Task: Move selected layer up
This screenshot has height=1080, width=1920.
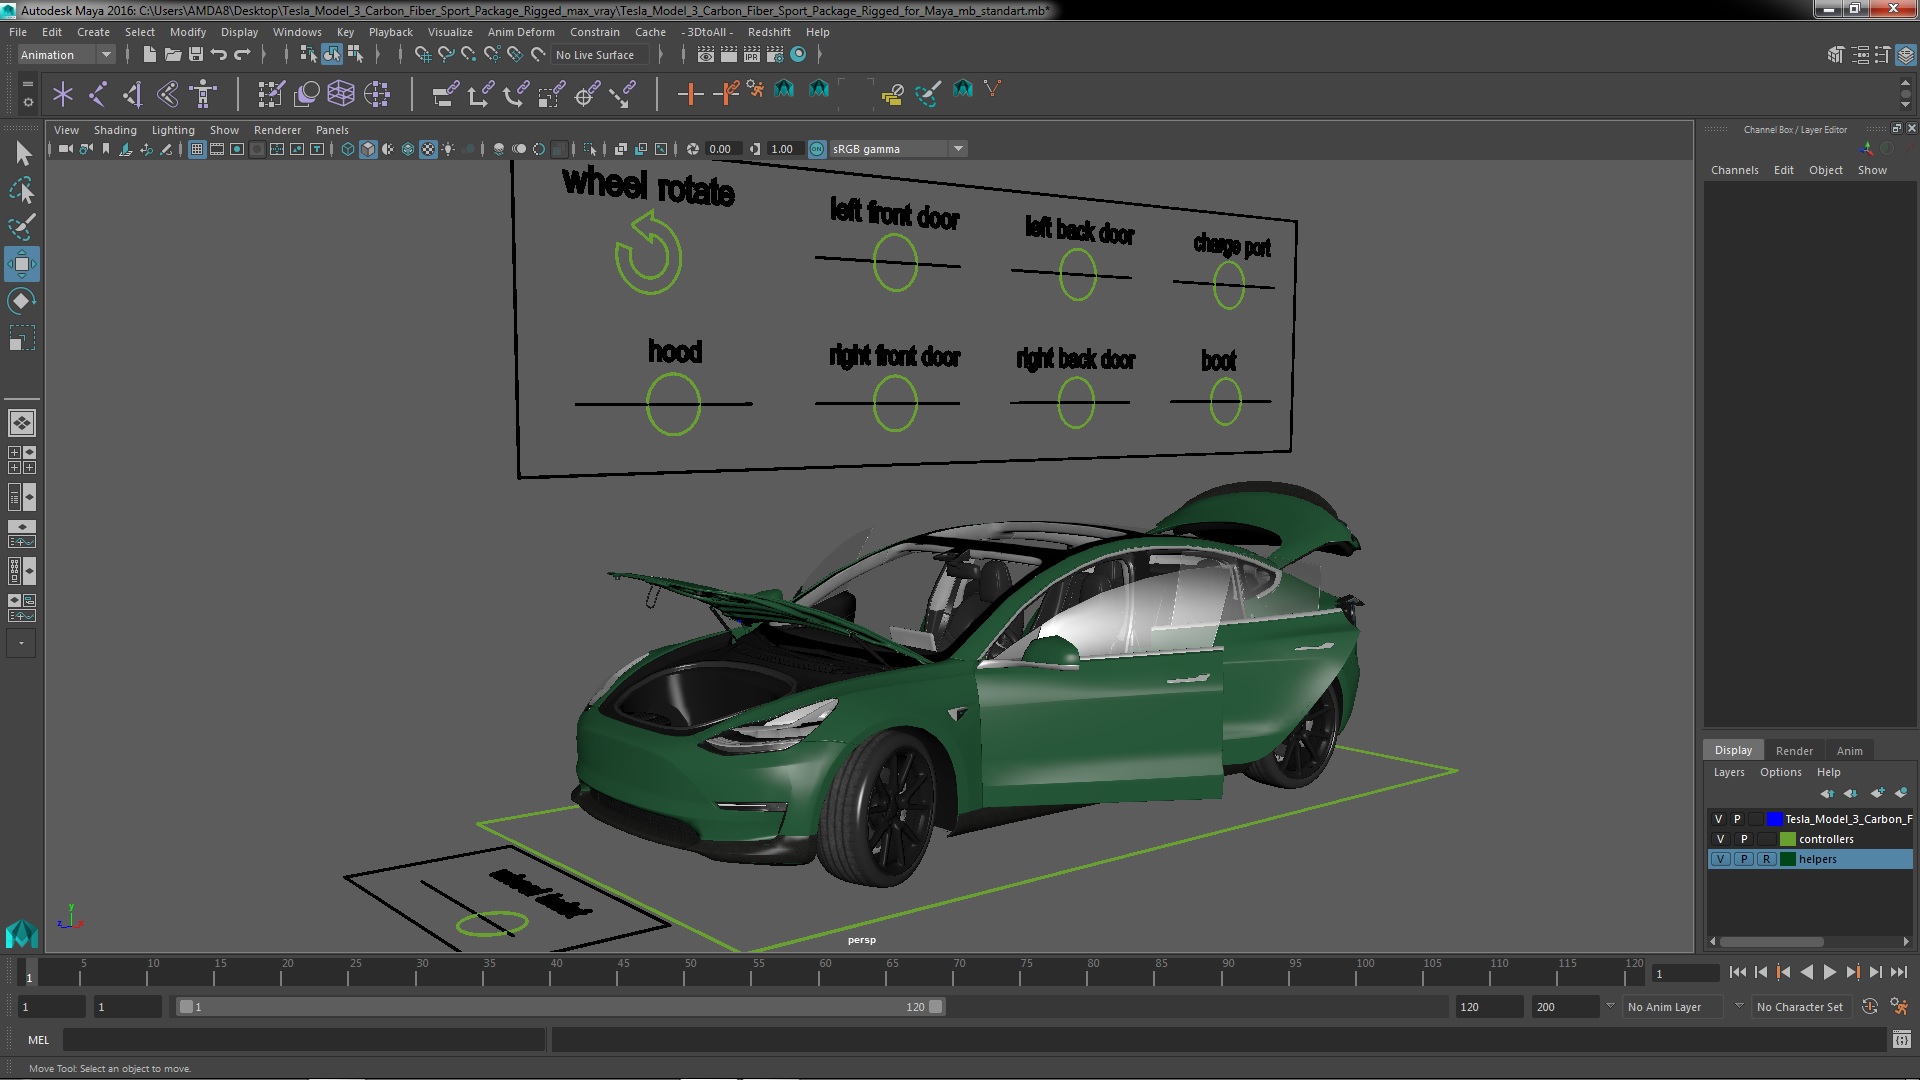Action: [x=1827, y=793]
